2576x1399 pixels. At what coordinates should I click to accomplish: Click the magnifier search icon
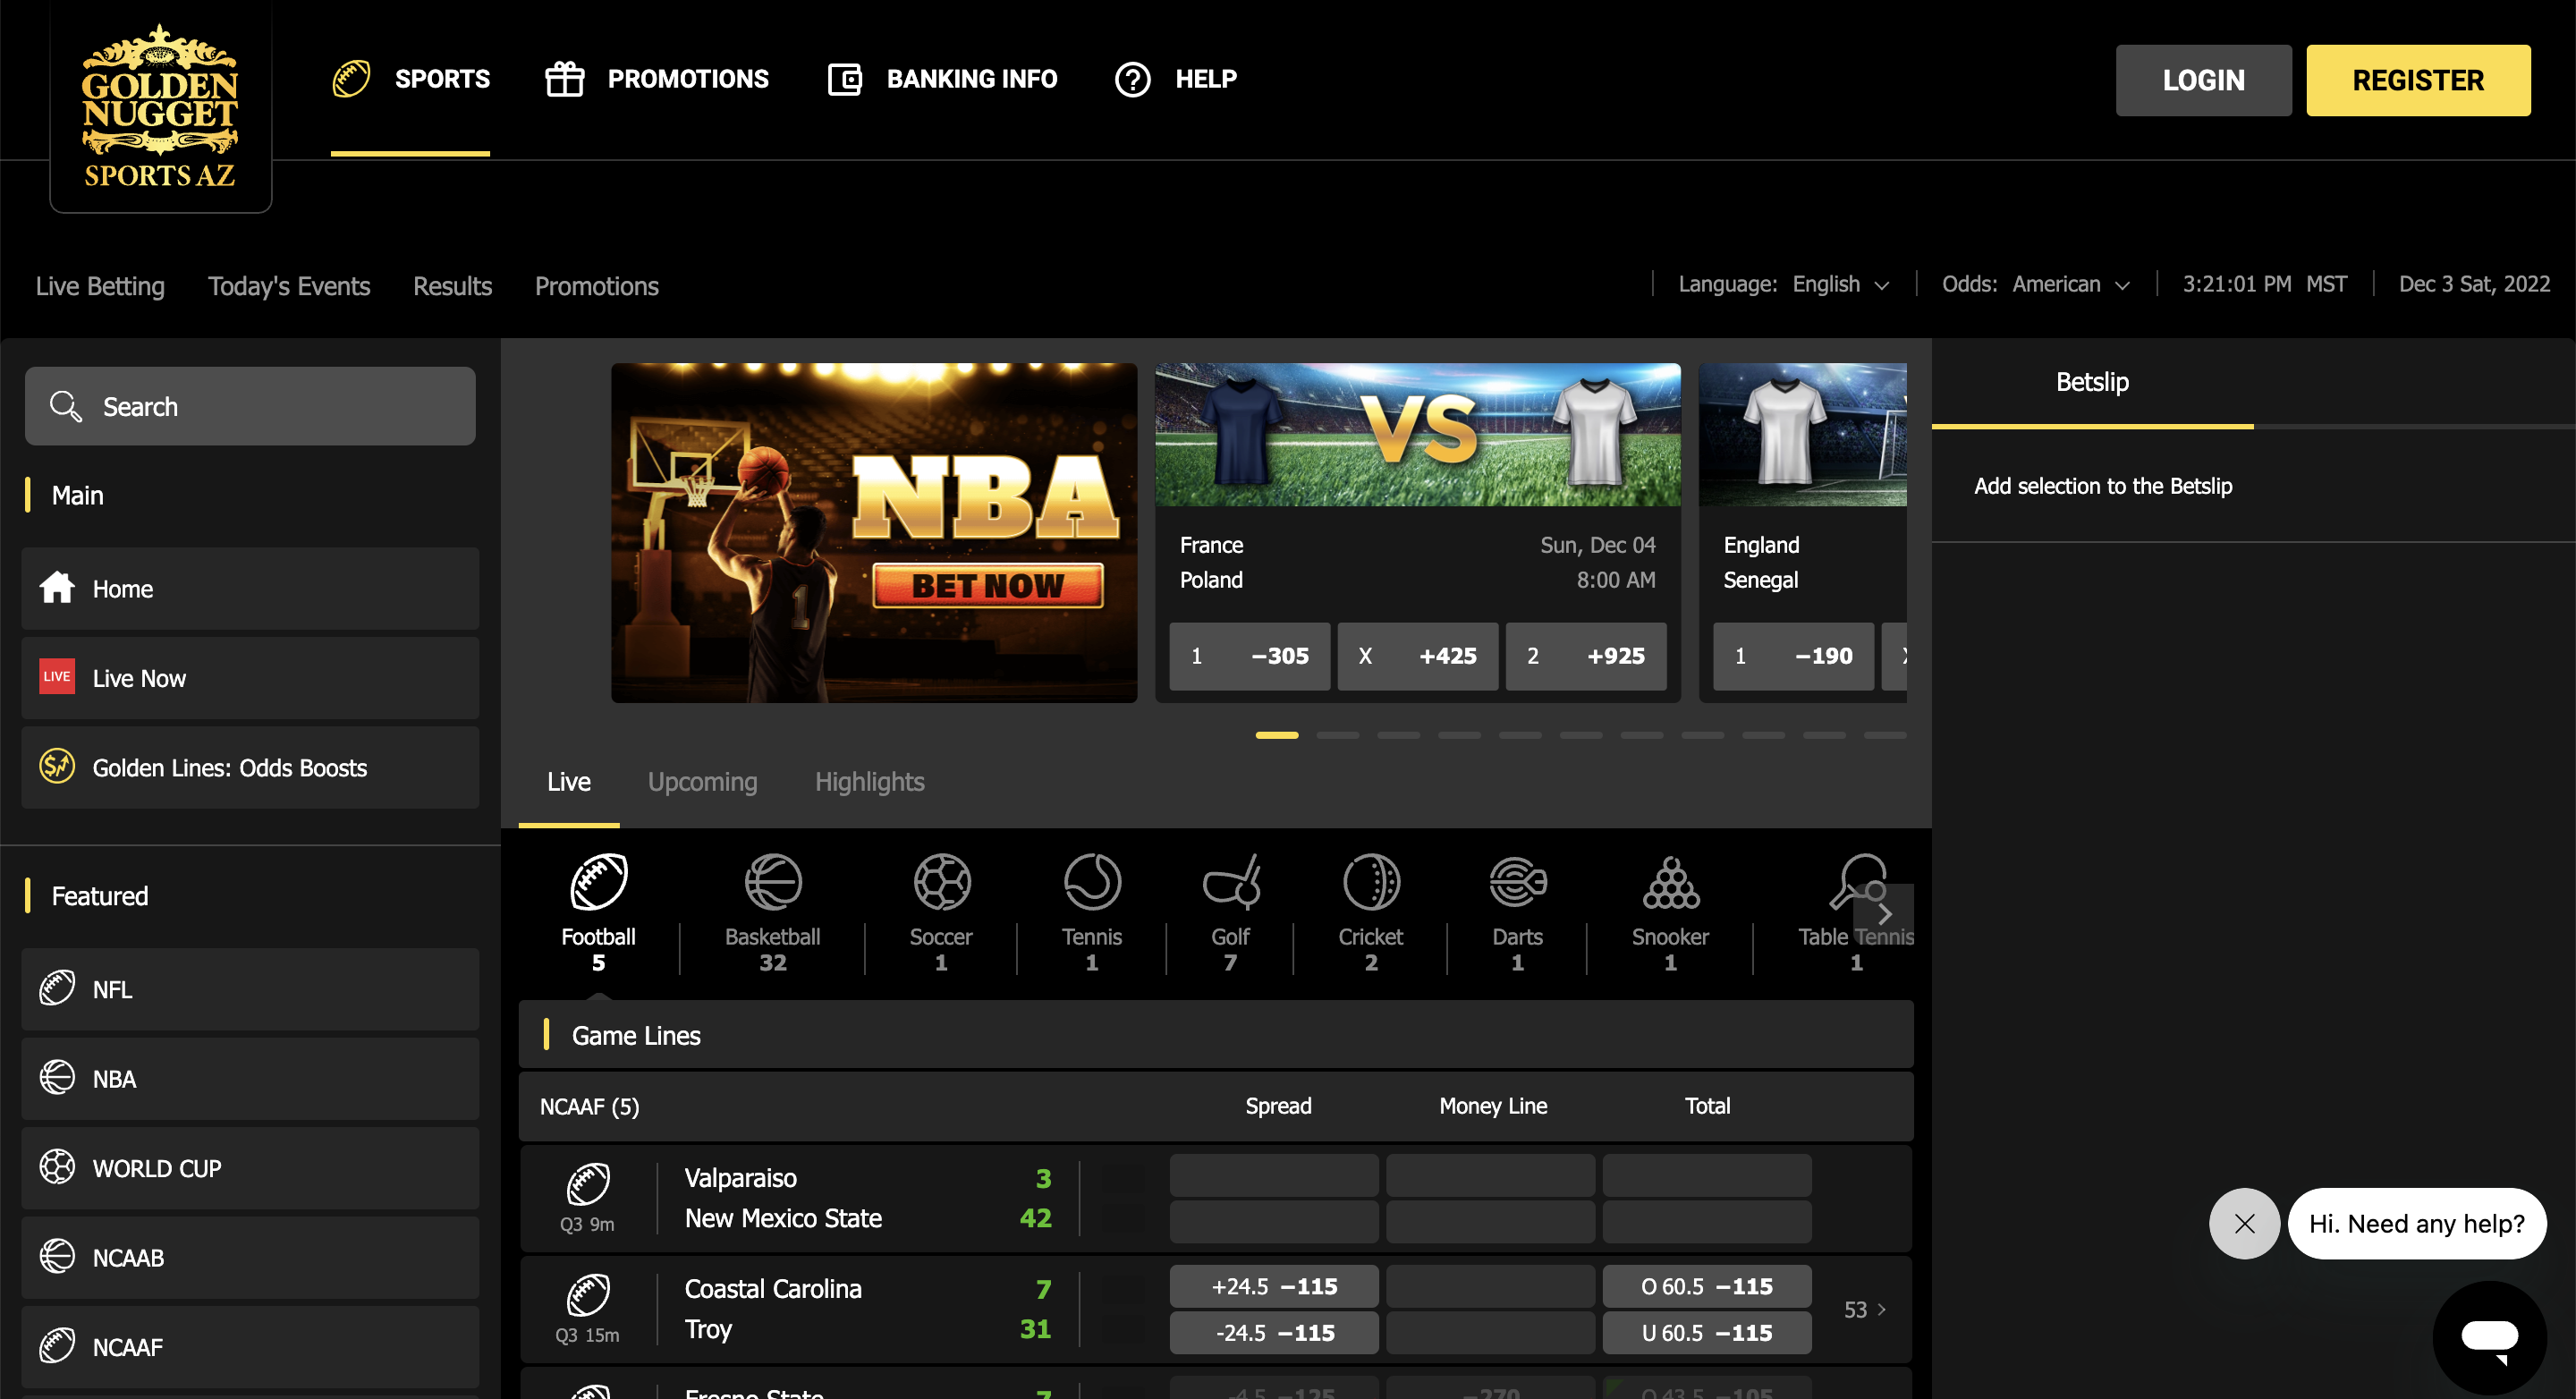(x=66, y=406)
